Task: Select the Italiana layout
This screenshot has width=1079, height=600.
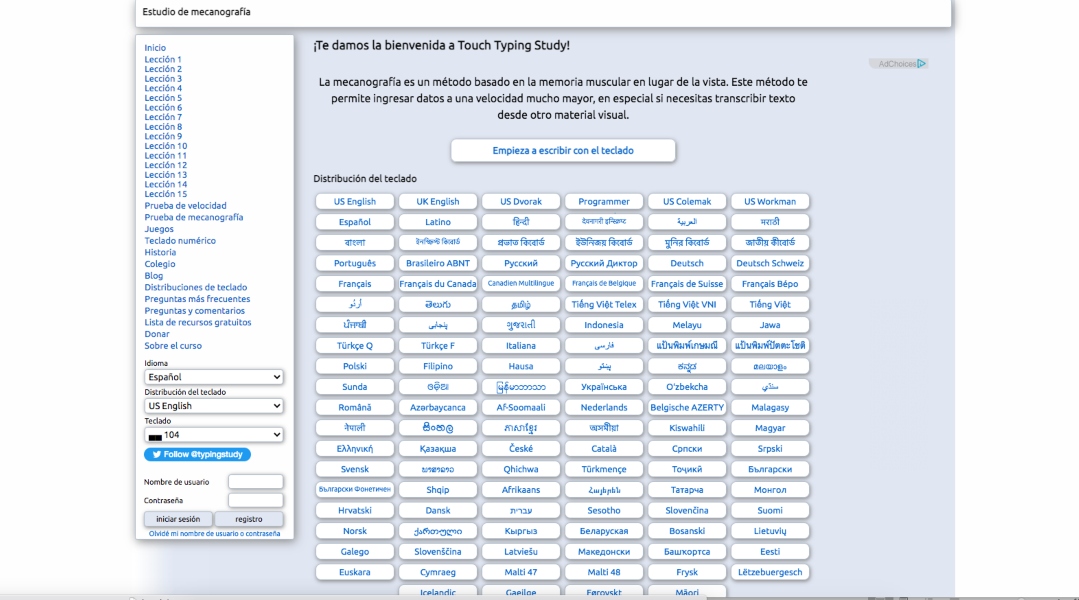Action: point(521,346)
